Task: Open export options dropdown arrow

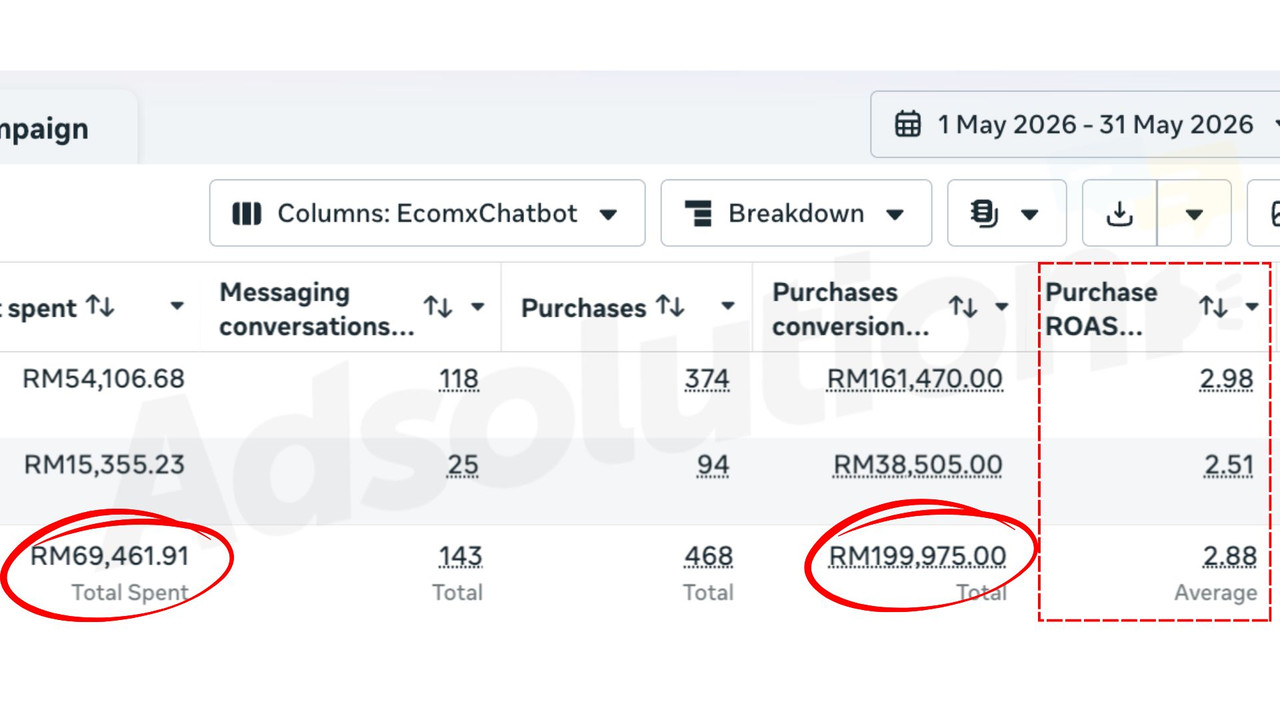Action: tap(1194, 214)
